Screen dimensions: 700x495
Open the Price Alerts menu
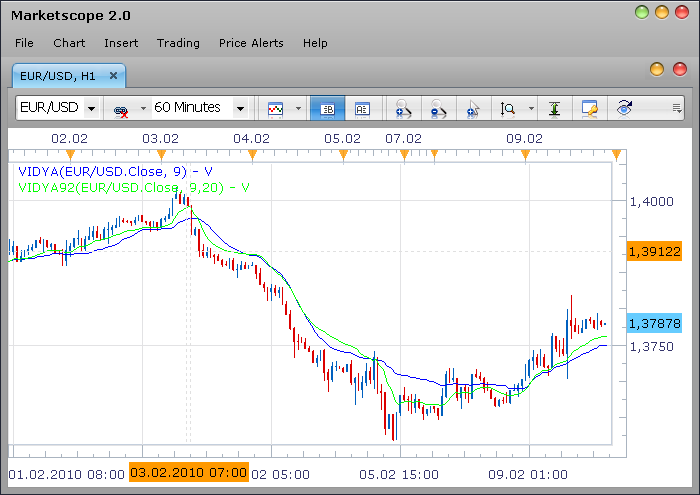[x=251, y=43]
